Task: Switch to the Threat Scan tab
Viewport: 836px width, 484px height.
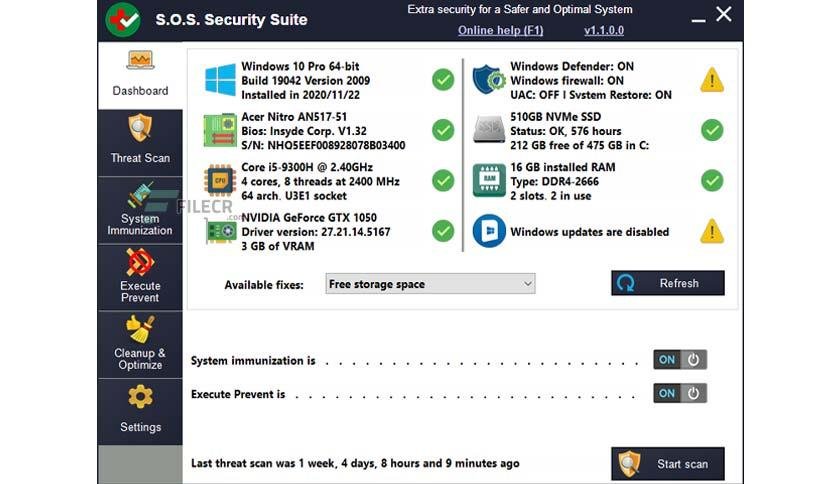Action: (x=140, y=142)
